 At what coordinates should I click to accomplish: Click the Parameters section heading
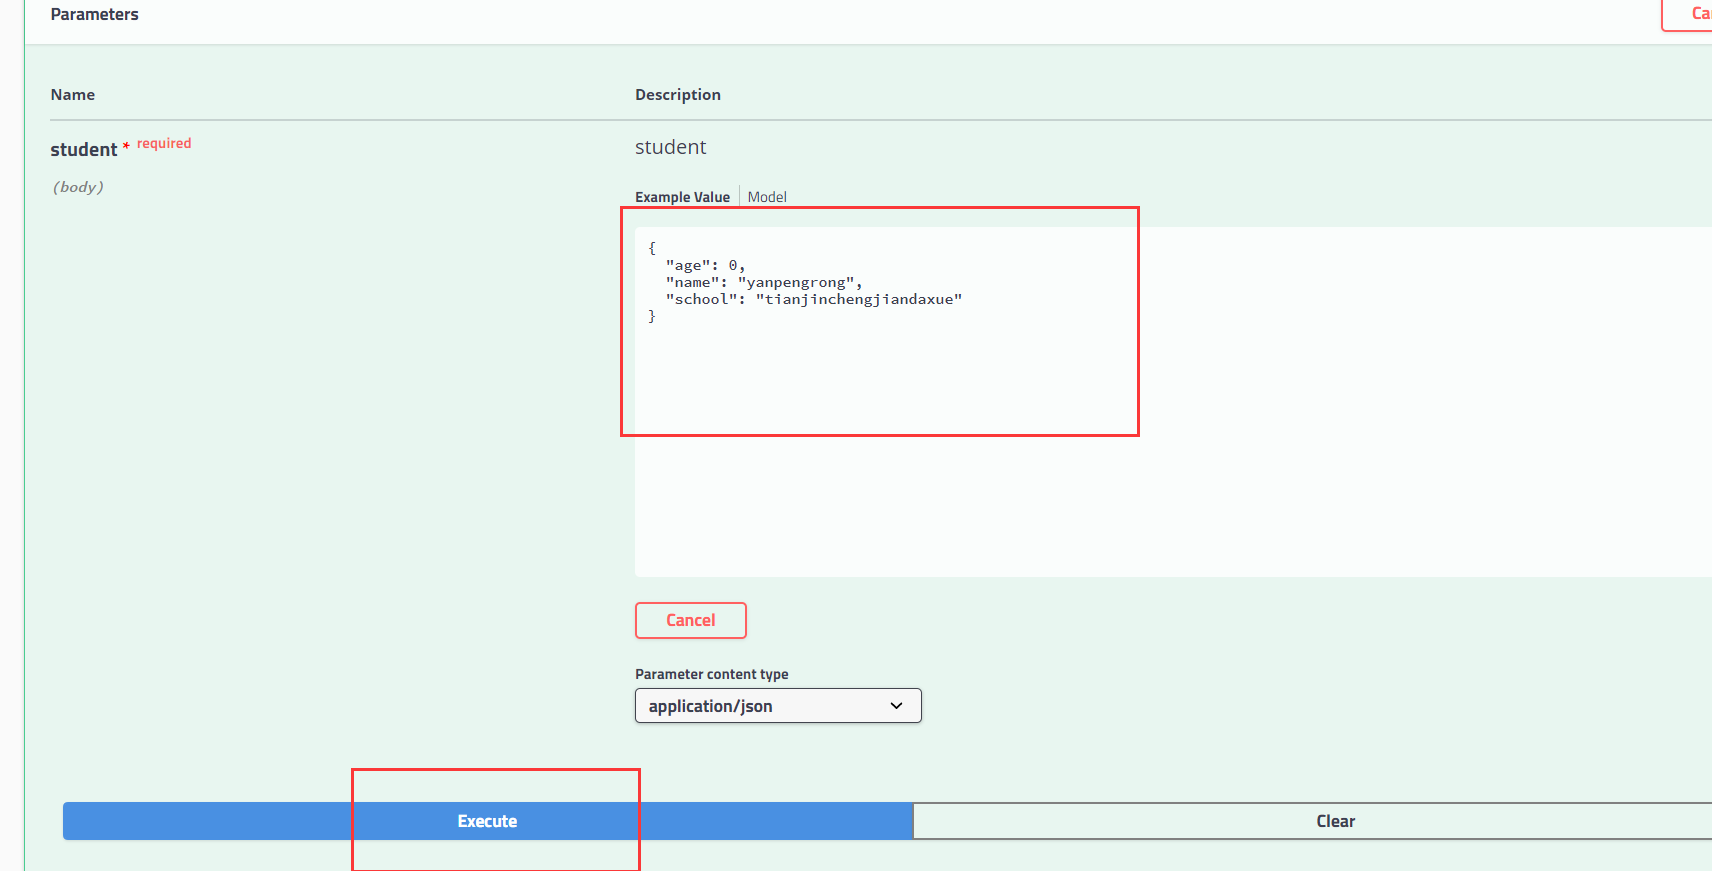point(94,14)
